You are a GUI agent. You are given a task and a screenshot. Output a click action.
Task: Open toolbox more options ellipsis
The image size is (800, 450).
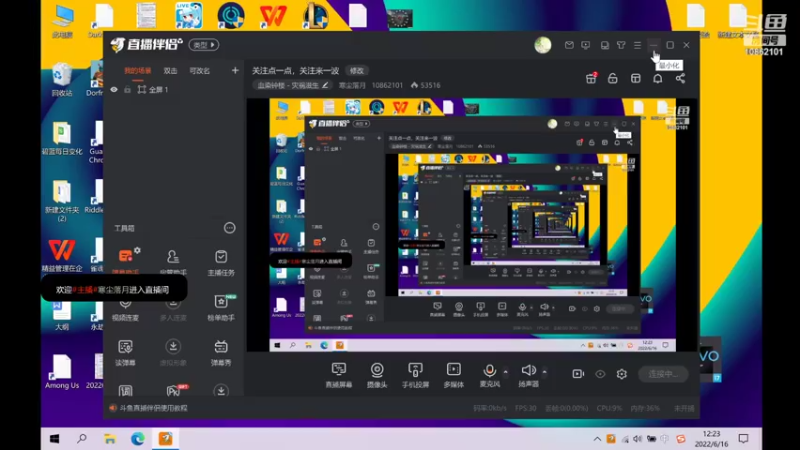pos(230,228)
